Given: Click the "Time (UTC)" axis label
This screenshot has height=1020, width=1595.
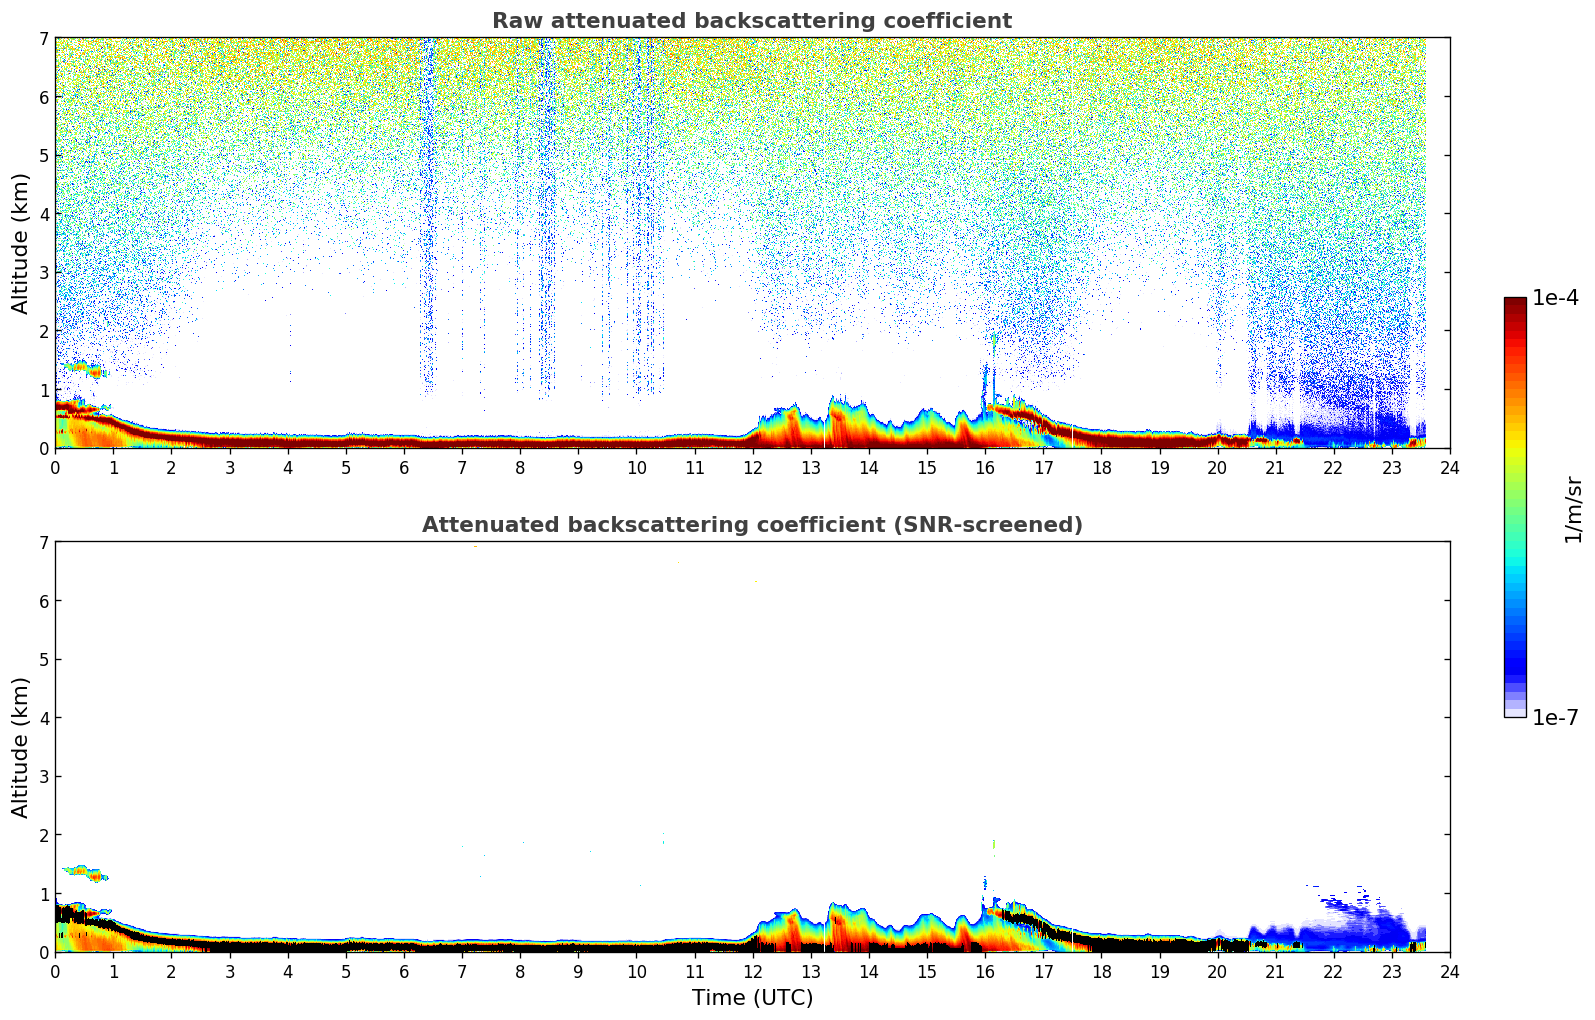Looking at the screenshot, I should (752, 998).
